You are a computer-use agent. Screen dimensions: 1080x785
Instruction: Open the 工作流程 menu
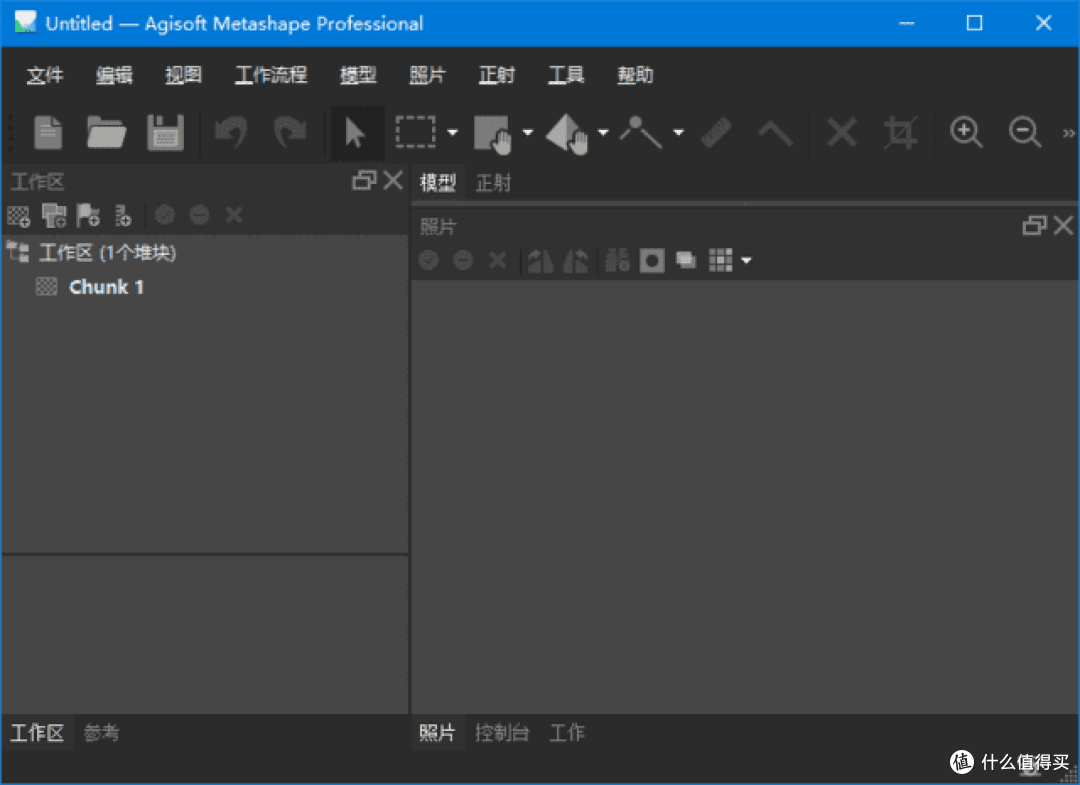click(x=271, y=75)
